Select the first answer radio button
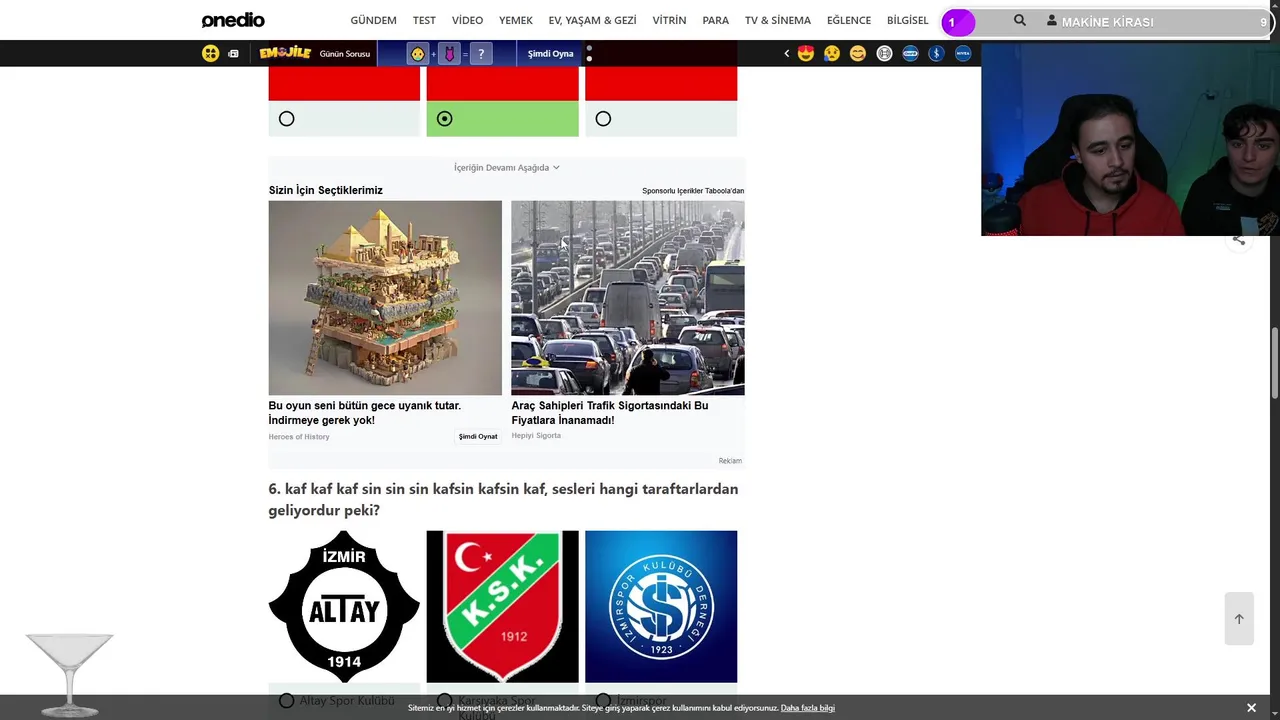Viewport: 1280px width, 720px height. (287, 119)
